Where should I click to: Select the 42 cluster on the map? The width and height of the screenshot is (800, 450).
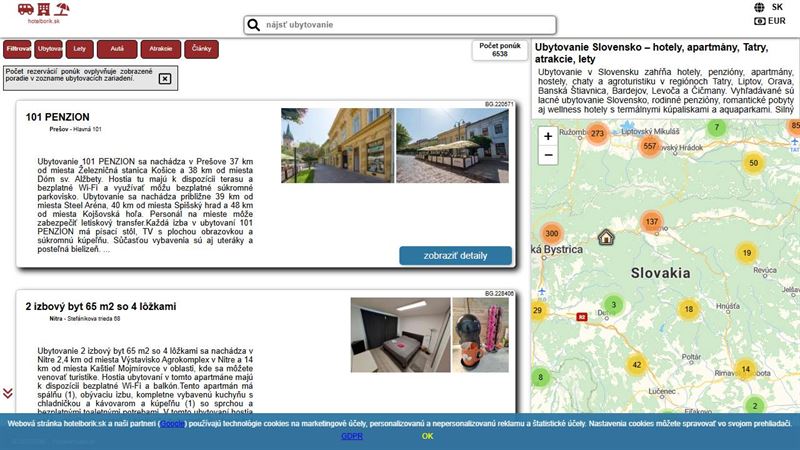pos(636,365)
